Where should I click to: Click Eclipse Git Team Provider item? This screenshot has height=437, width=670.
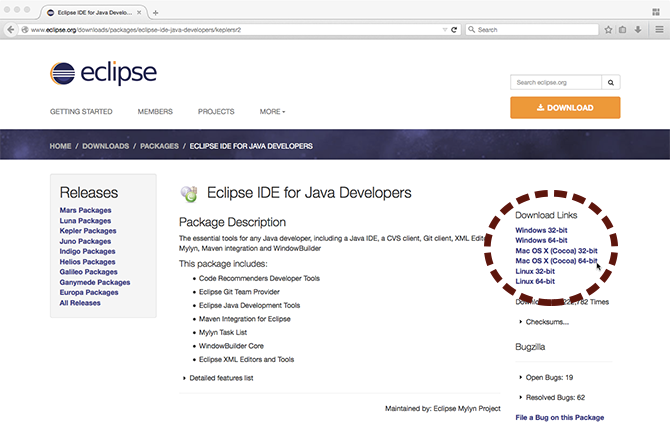pyautogui.click(x=239, y=292)
